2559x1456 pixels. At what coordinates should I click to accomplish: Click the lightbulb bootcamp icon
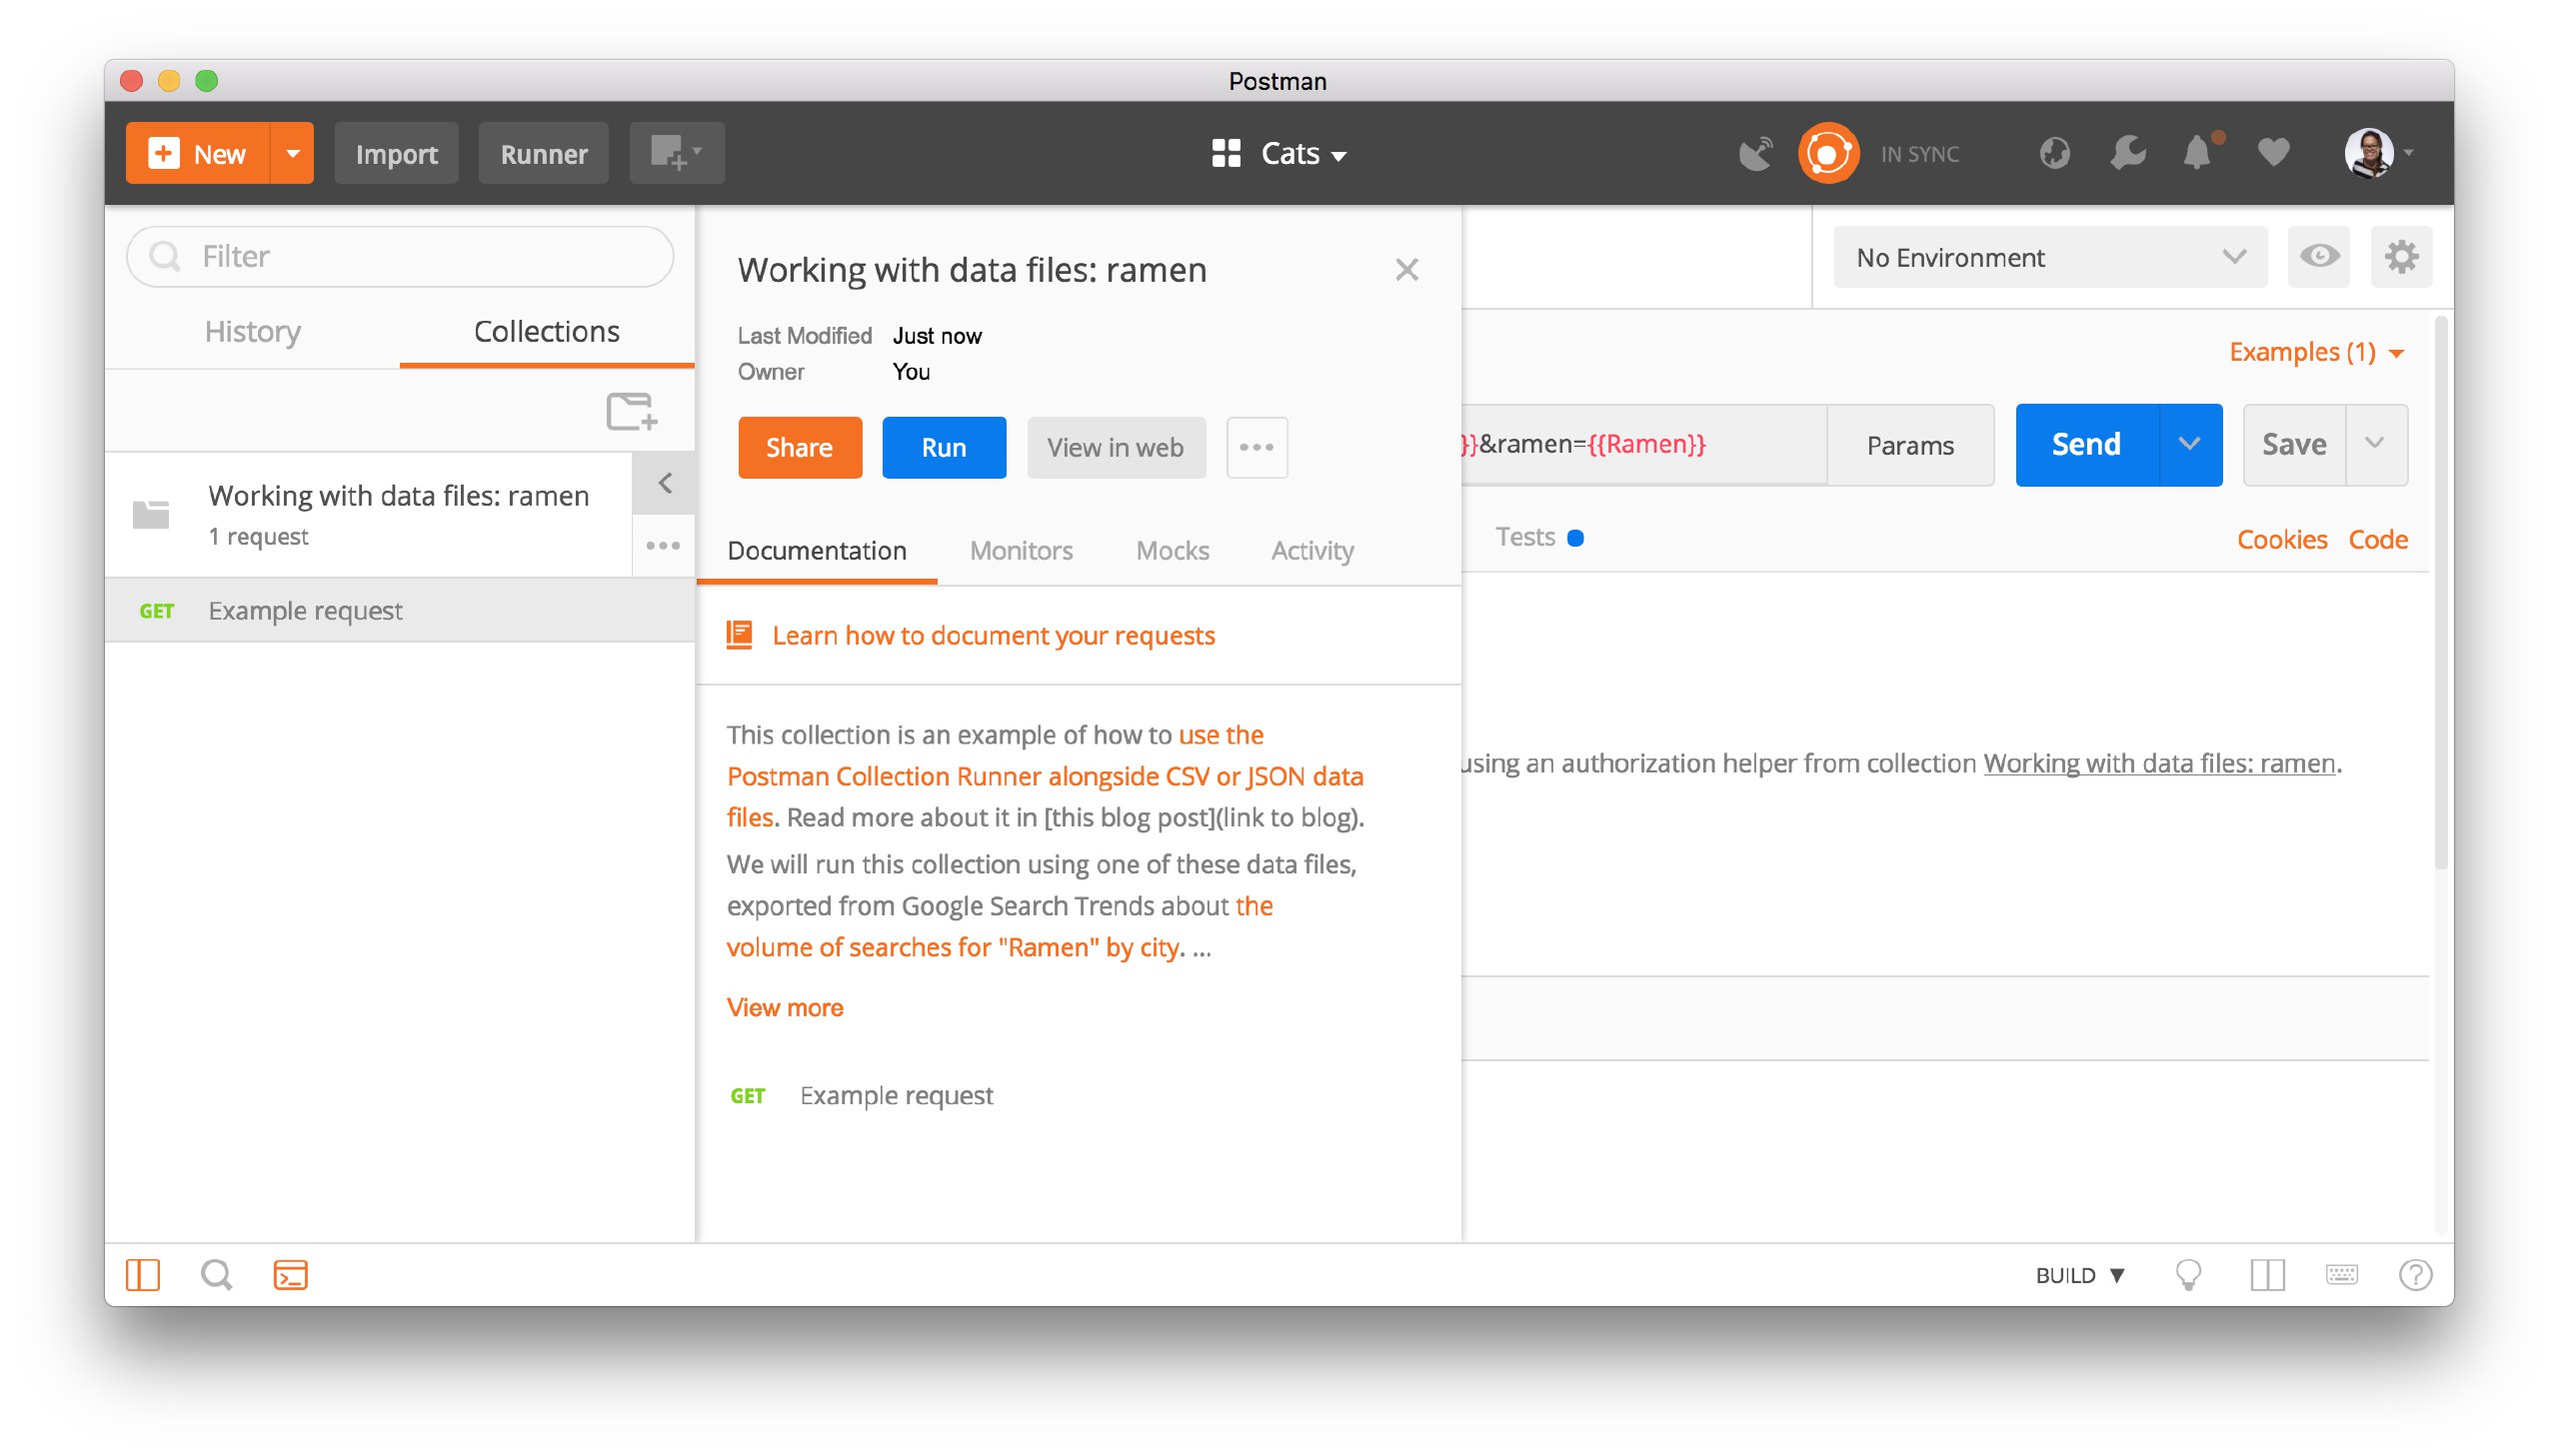pos(2187,1275)
